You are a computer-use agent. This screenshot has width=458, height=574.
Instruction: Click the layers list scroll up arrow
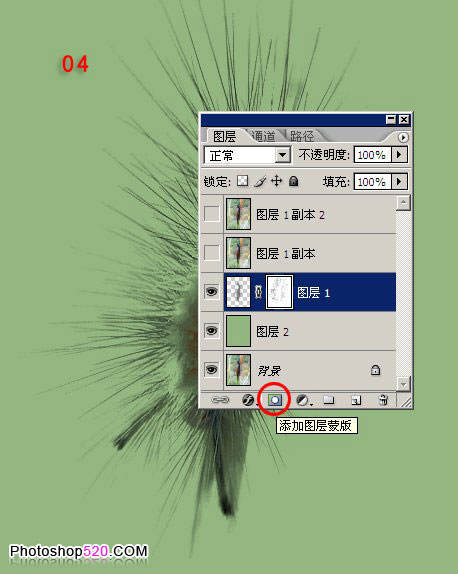[x=403, y=202]
